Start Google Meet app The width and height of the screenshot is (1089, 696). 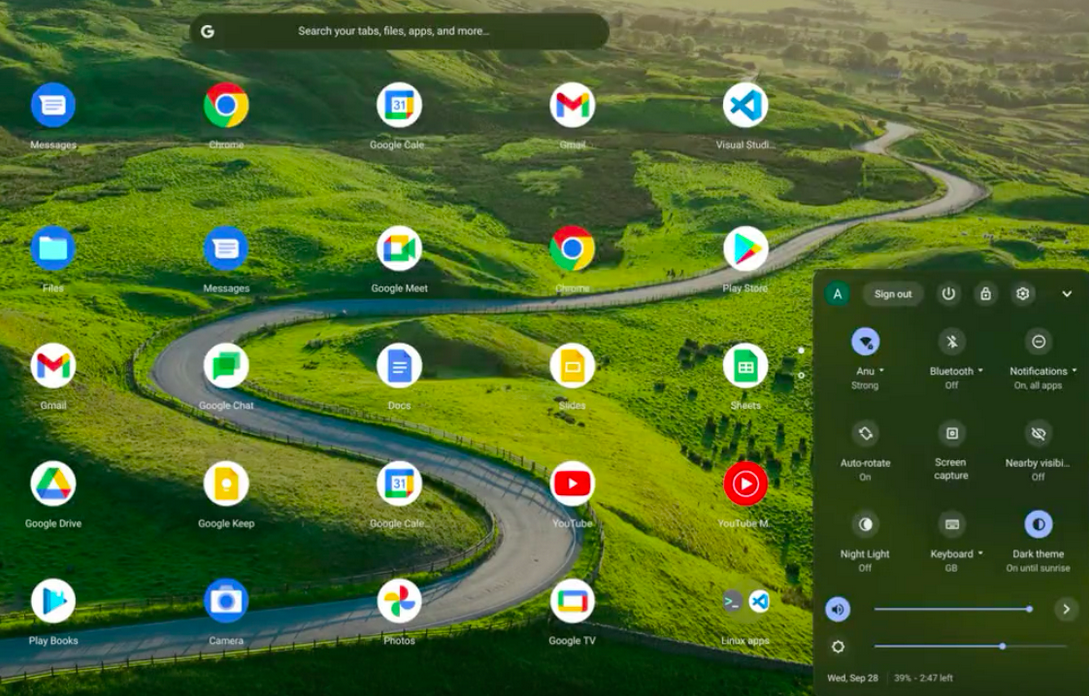click(x=399, y=249)
